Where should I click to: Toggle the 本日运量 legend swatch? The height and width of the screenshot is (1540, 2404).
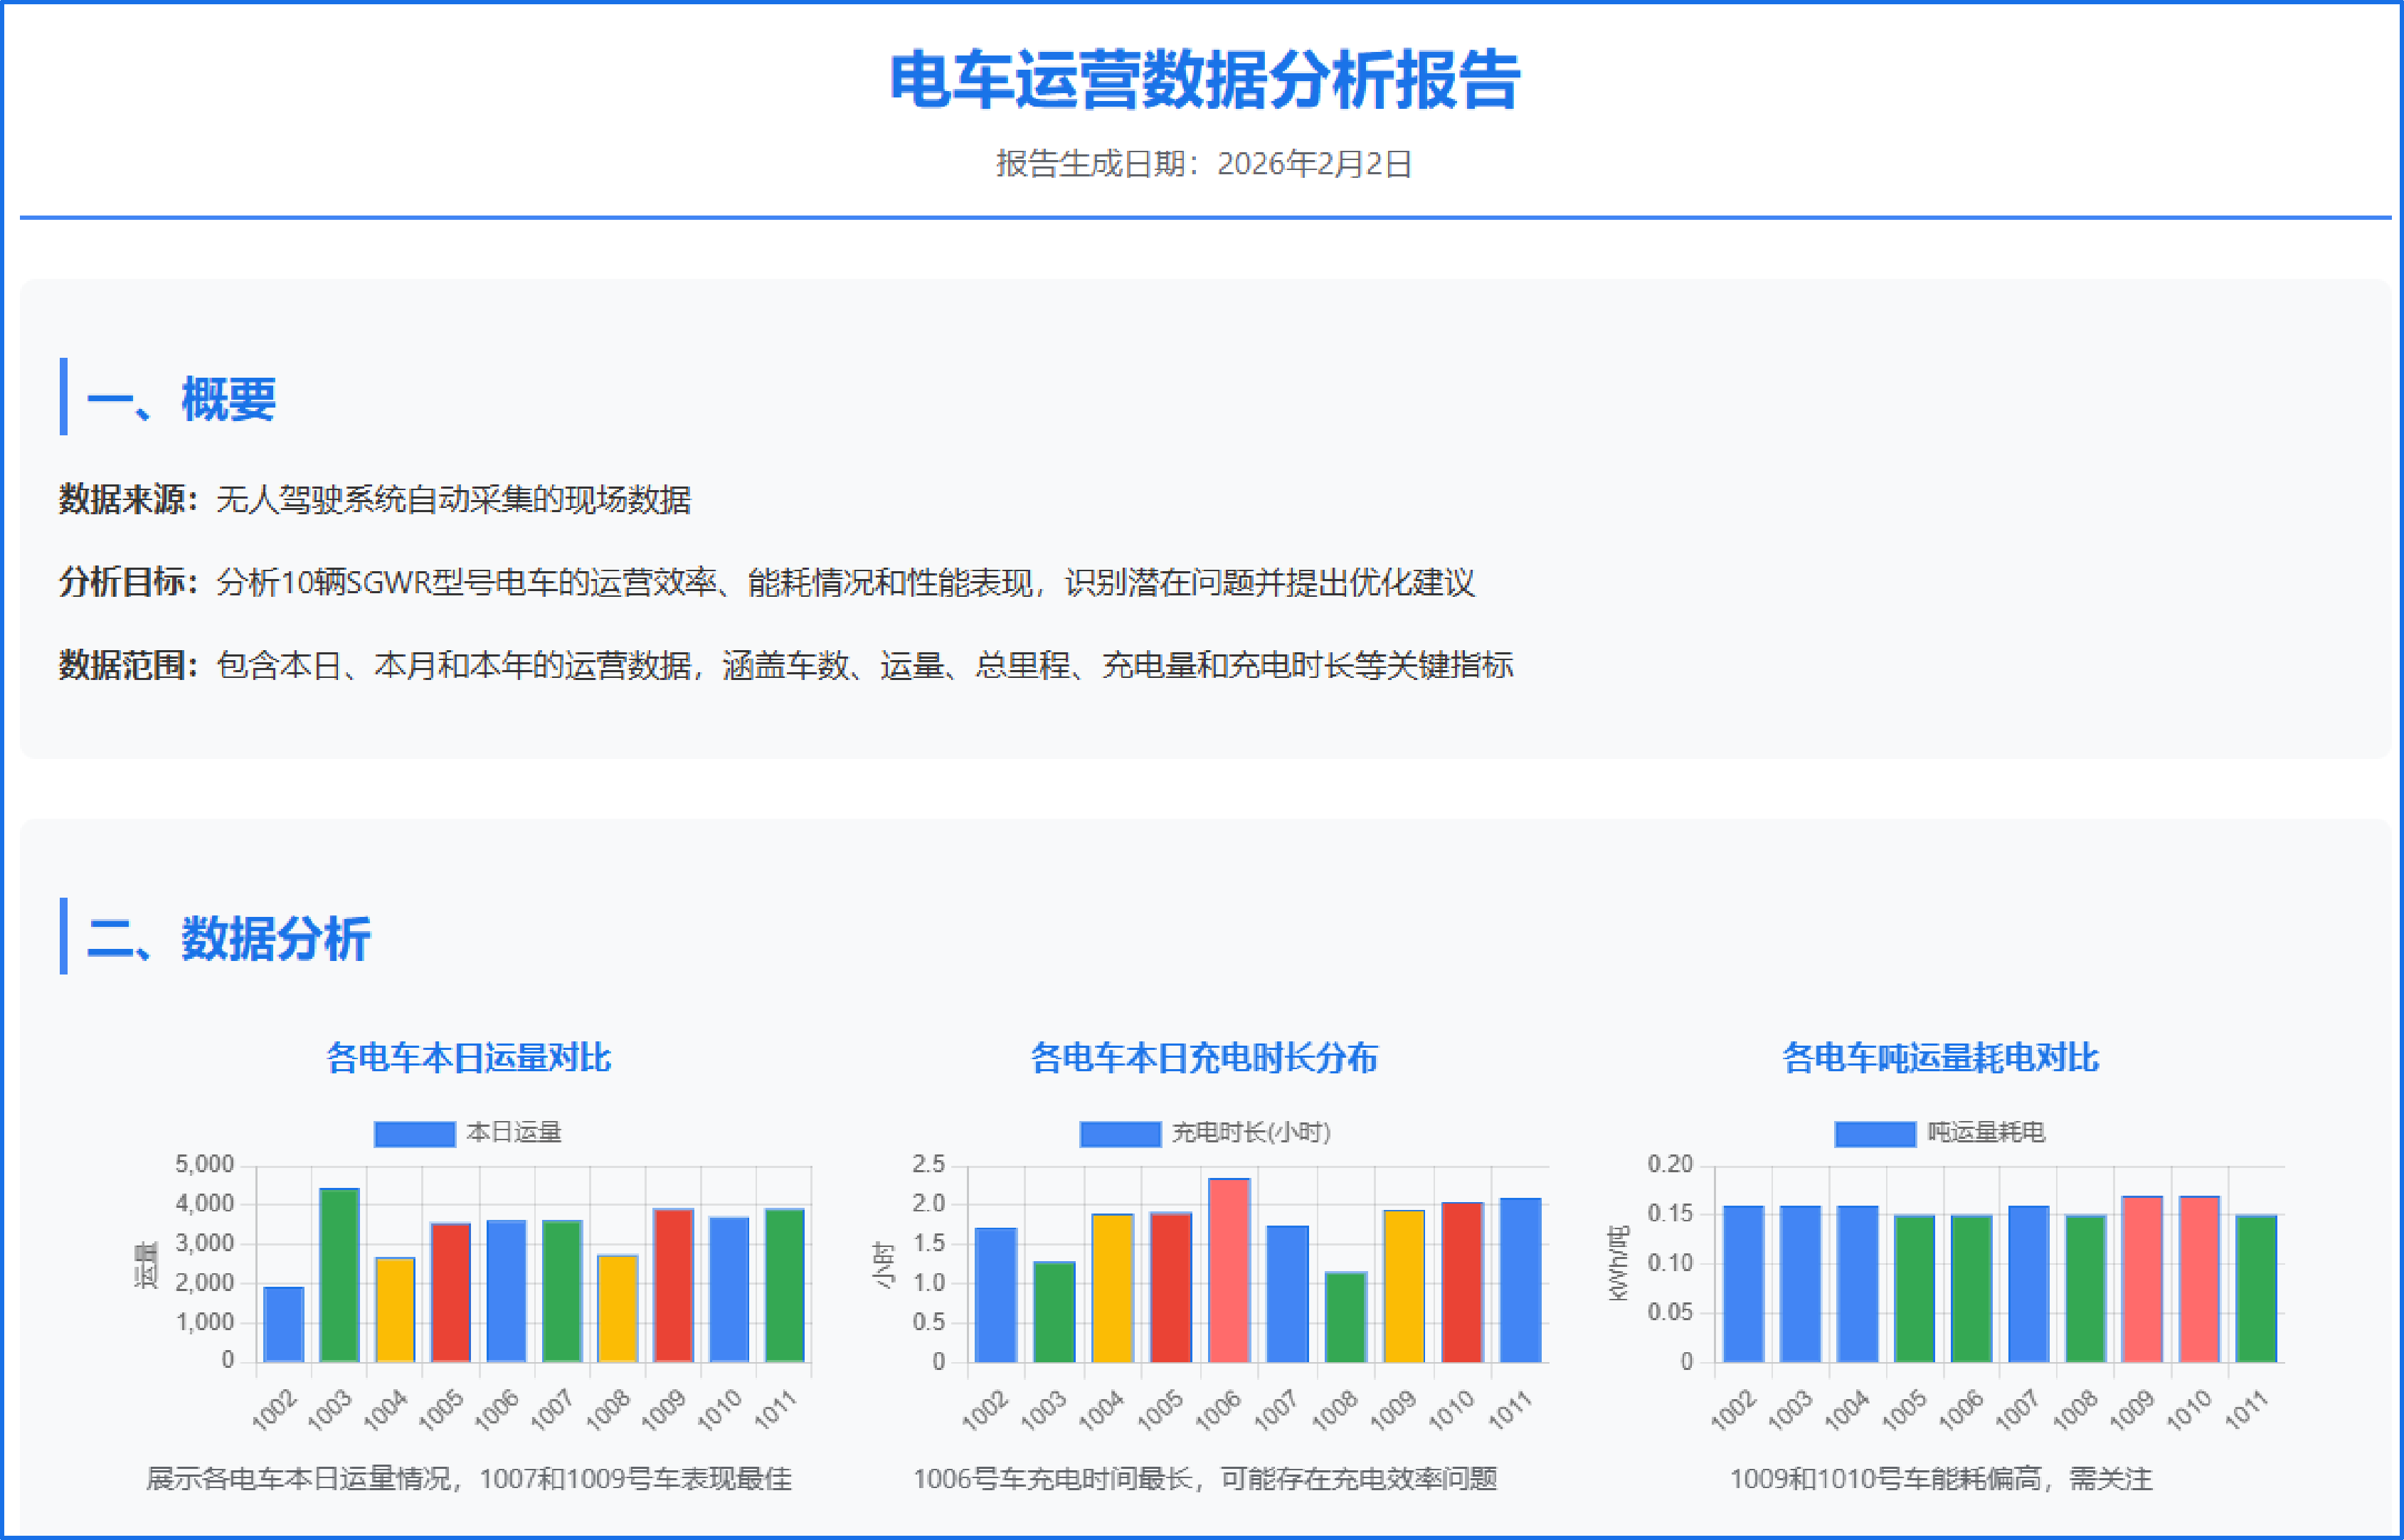coord(414,1134)
